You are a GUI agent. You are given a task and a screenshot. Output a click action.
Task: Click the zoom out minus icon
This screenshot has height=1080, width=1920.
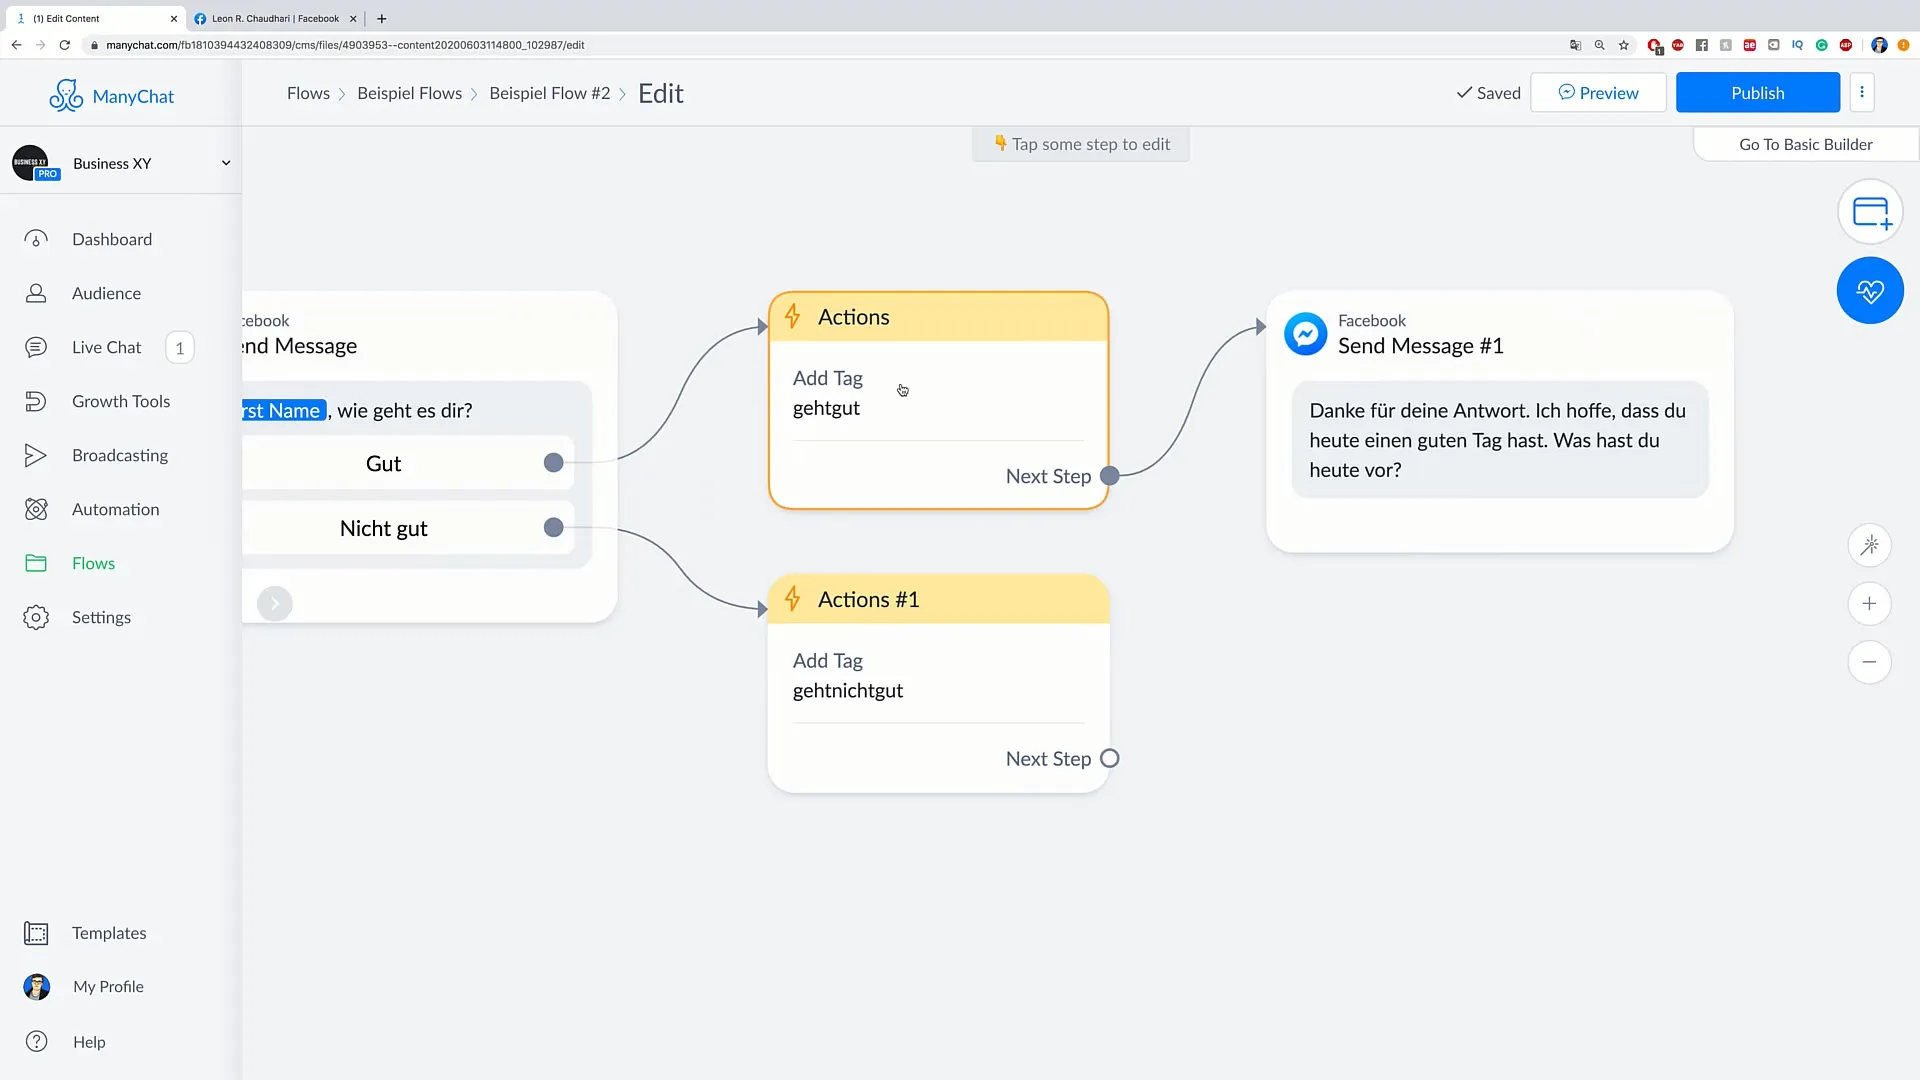point(1871,661)
